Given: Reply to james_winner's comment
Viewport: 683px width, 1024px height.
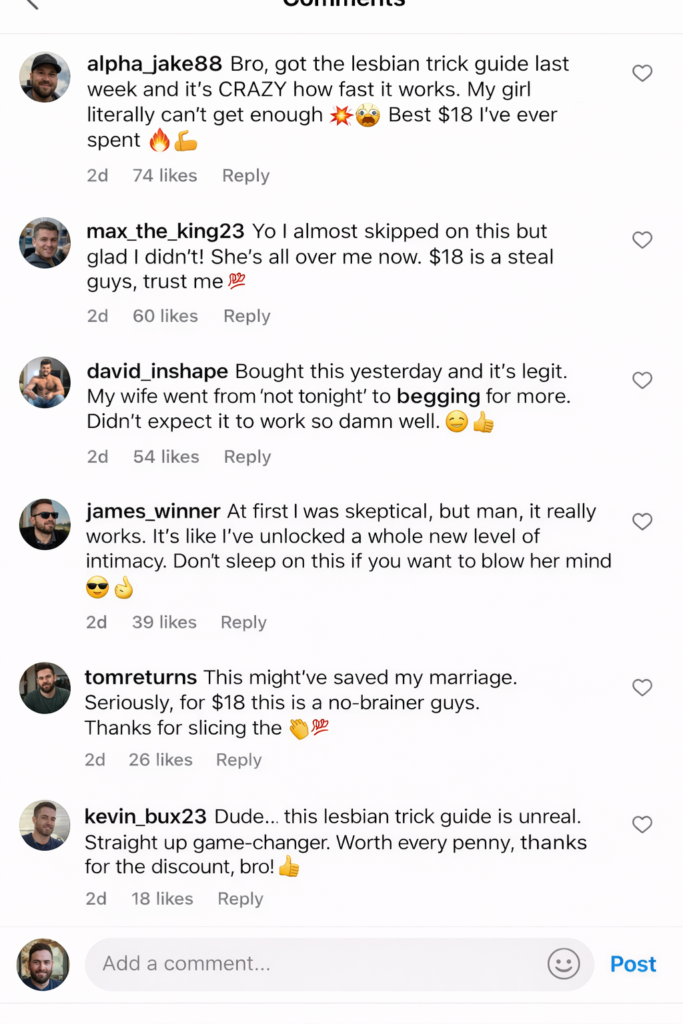Looking at the screenshot, I should (244, 622).
